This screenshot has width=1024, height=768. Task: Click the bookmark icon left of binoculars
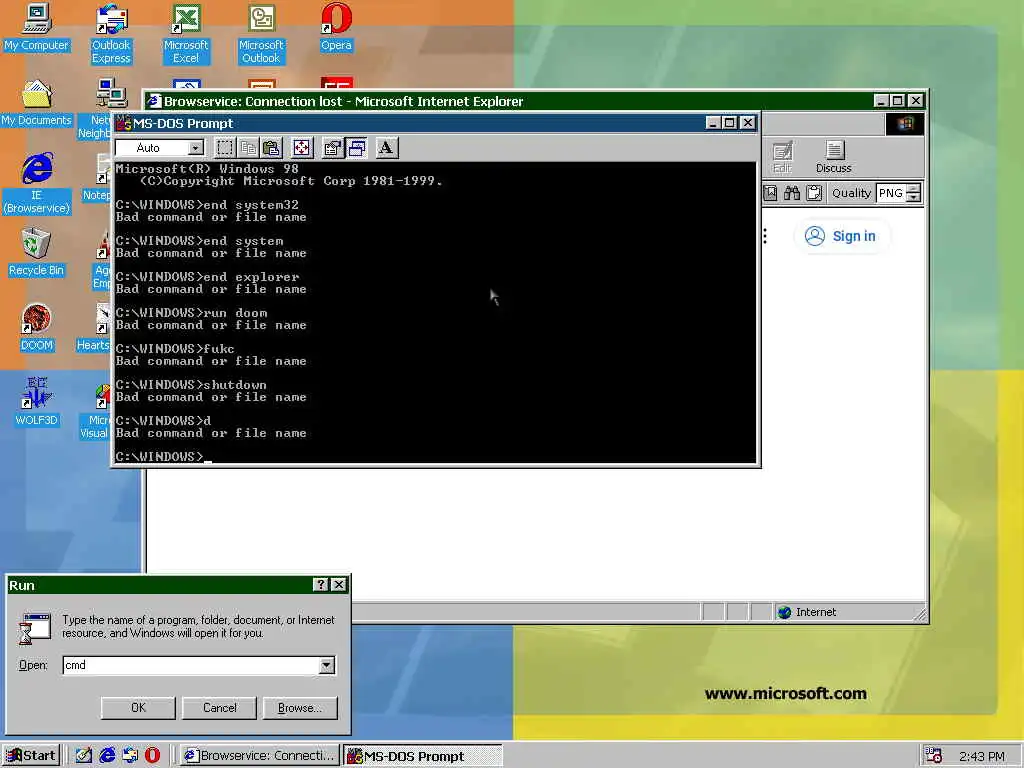771,193
